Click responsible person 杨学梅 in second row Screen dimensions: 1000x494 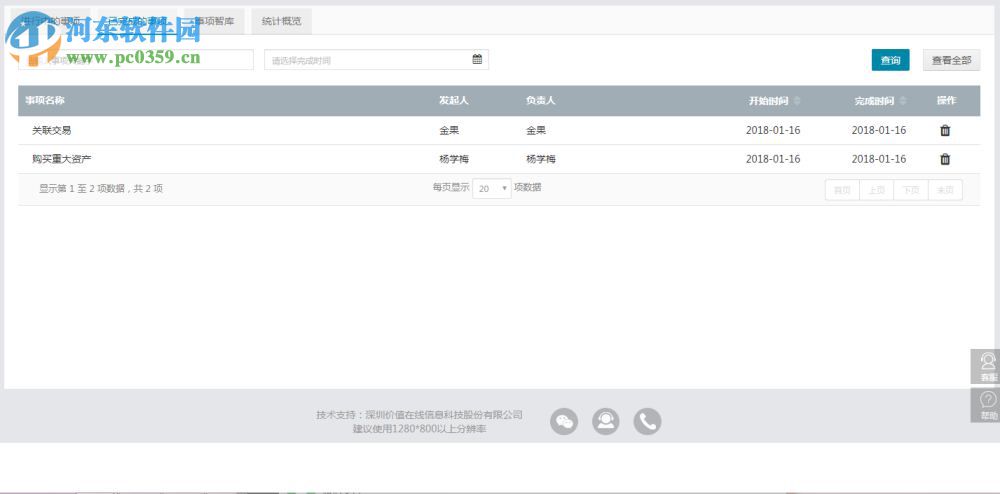[540, 159]
